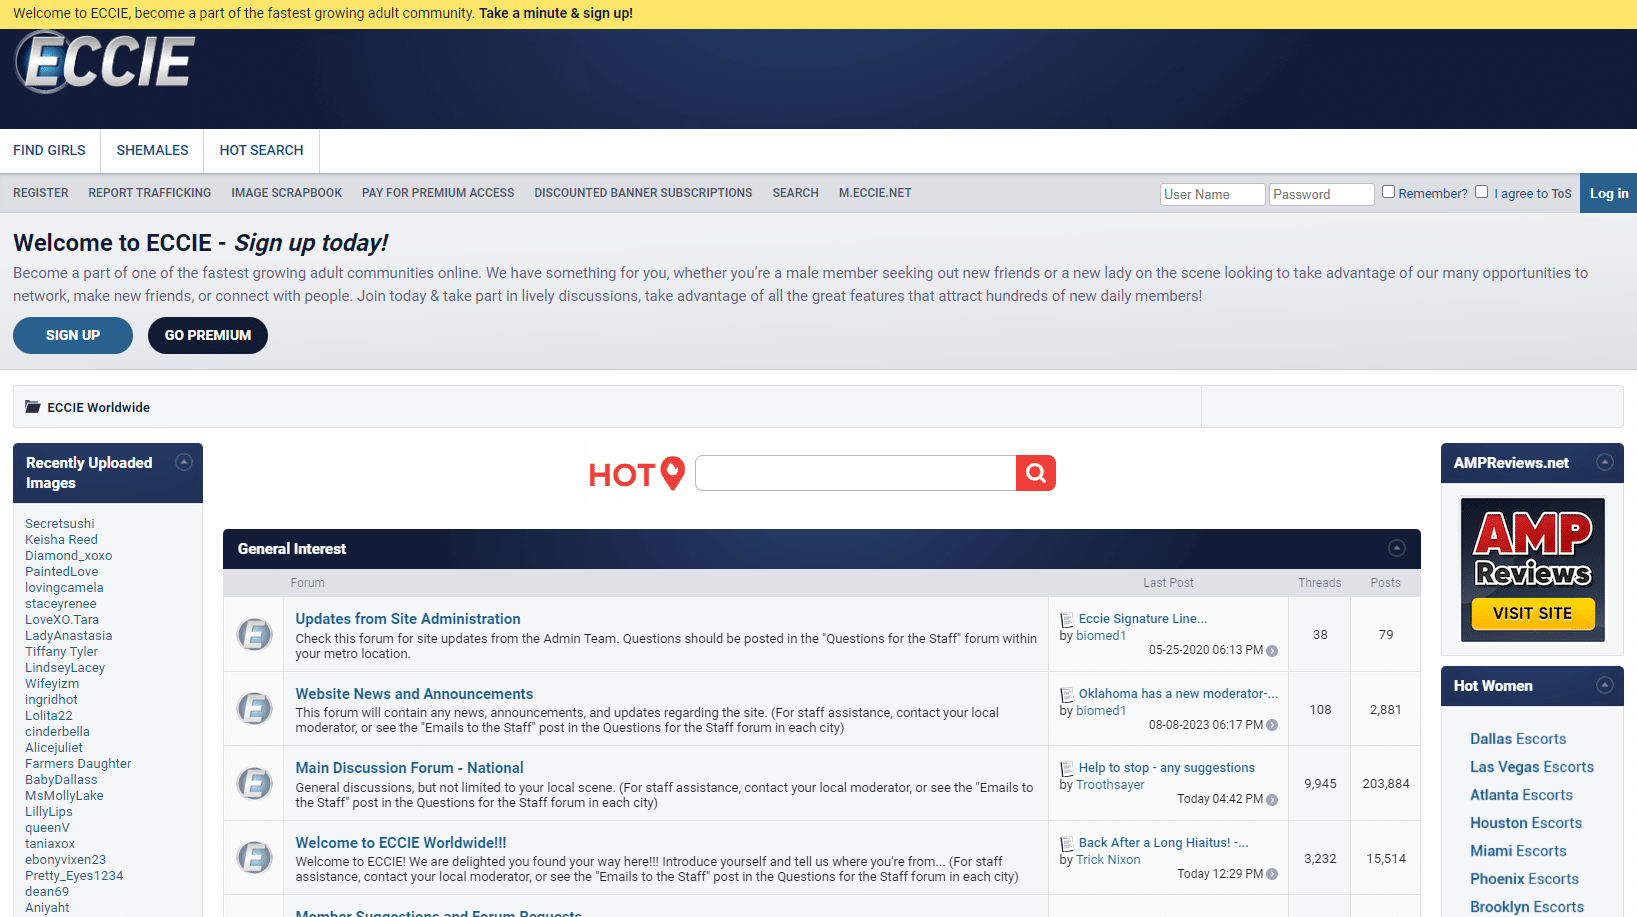This screenshot has height=917, width=1637.
Task: Open DISCOUNTED BANNER SUBSCRIPTIONS menu item
Action: (x=643, y=193)
